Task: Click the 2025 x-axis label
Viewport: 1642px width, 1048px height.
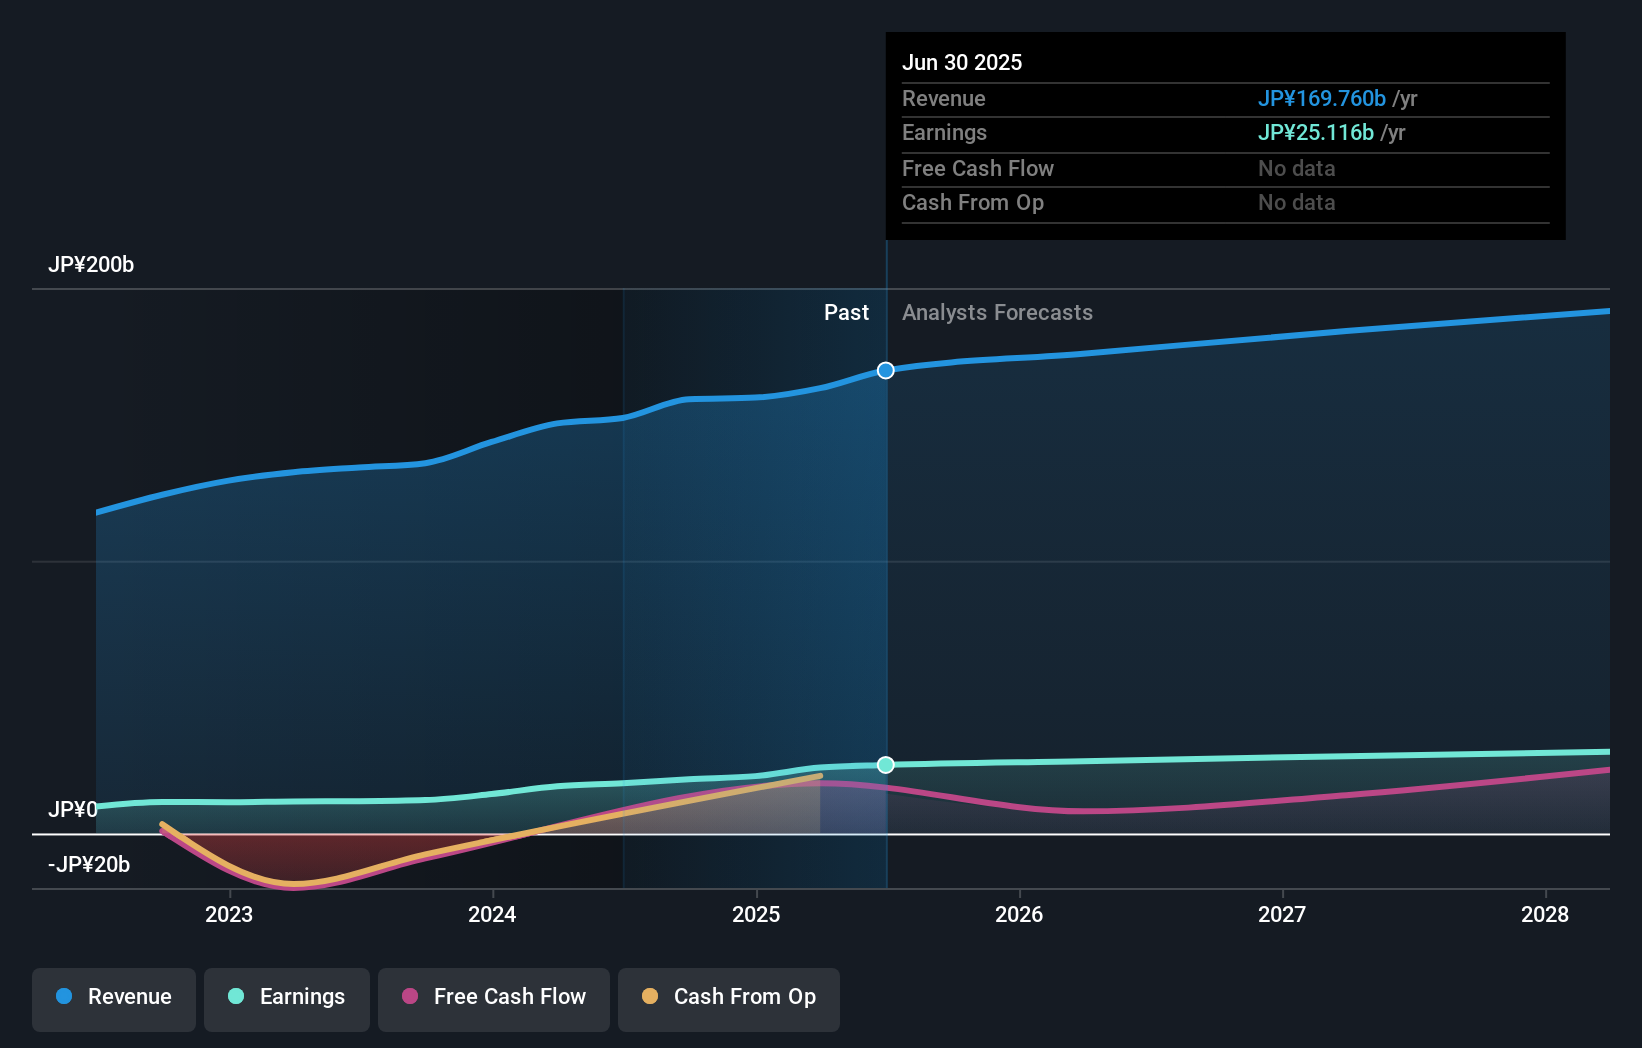Action: point(756,914)
